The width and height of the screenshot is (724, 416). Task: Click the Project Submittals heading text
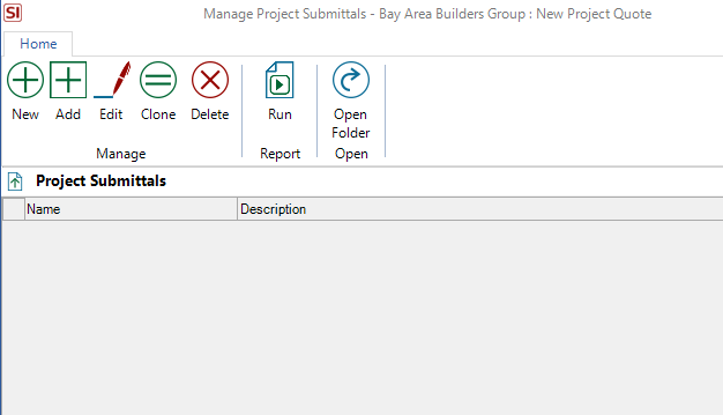[x=101, y=181]
